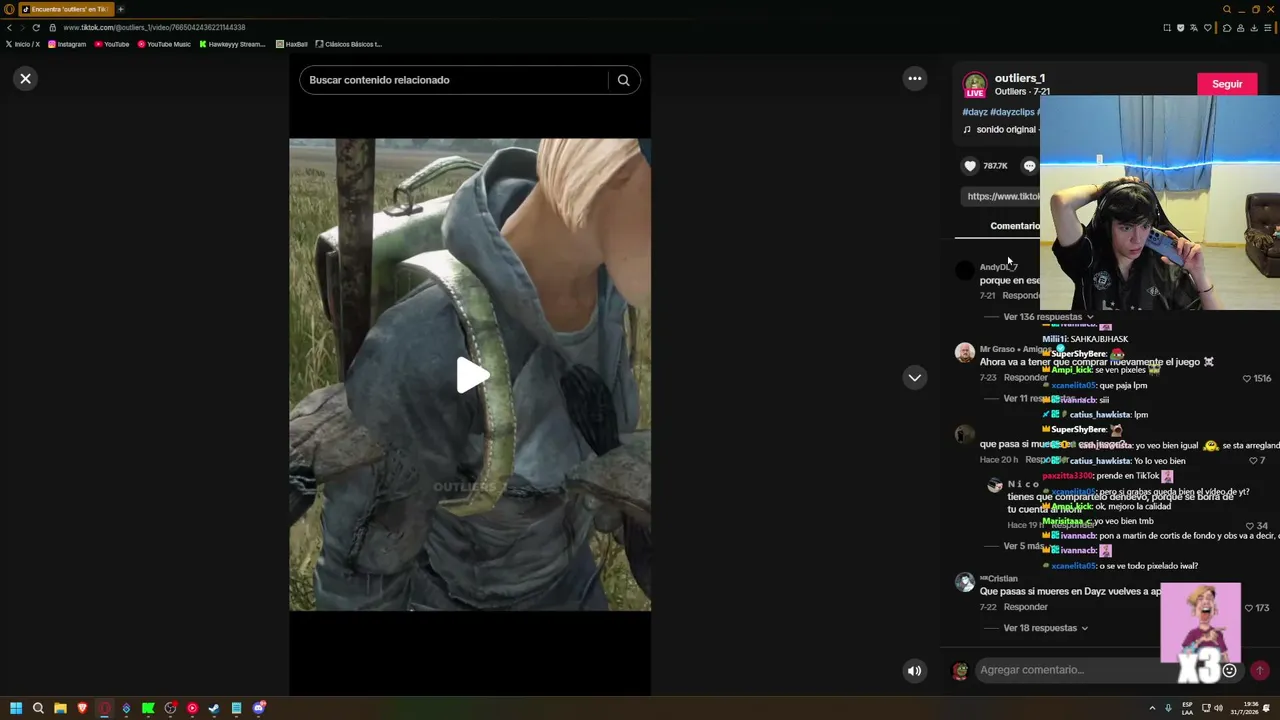Screen dimensions: 1280x720
Task: Open Windows taskbar search
Action: pos(38,708)
